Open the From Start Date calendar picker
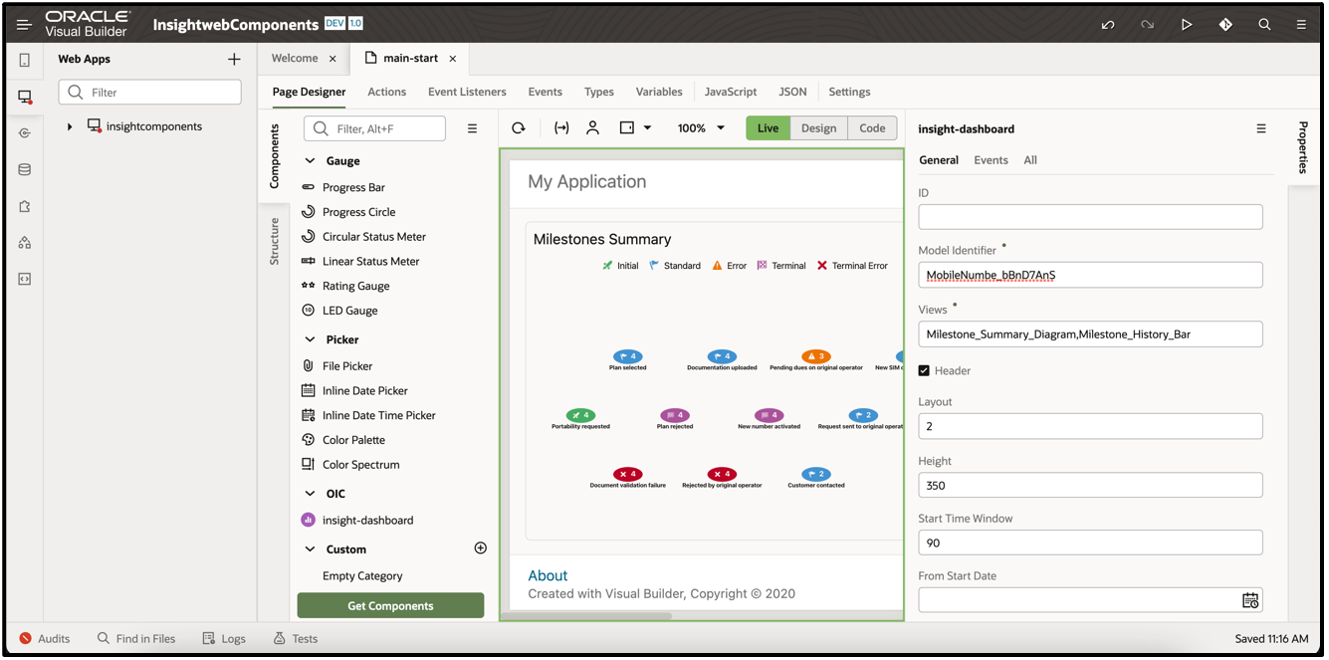The image size is (1329, 660). tap(1250, 600)
